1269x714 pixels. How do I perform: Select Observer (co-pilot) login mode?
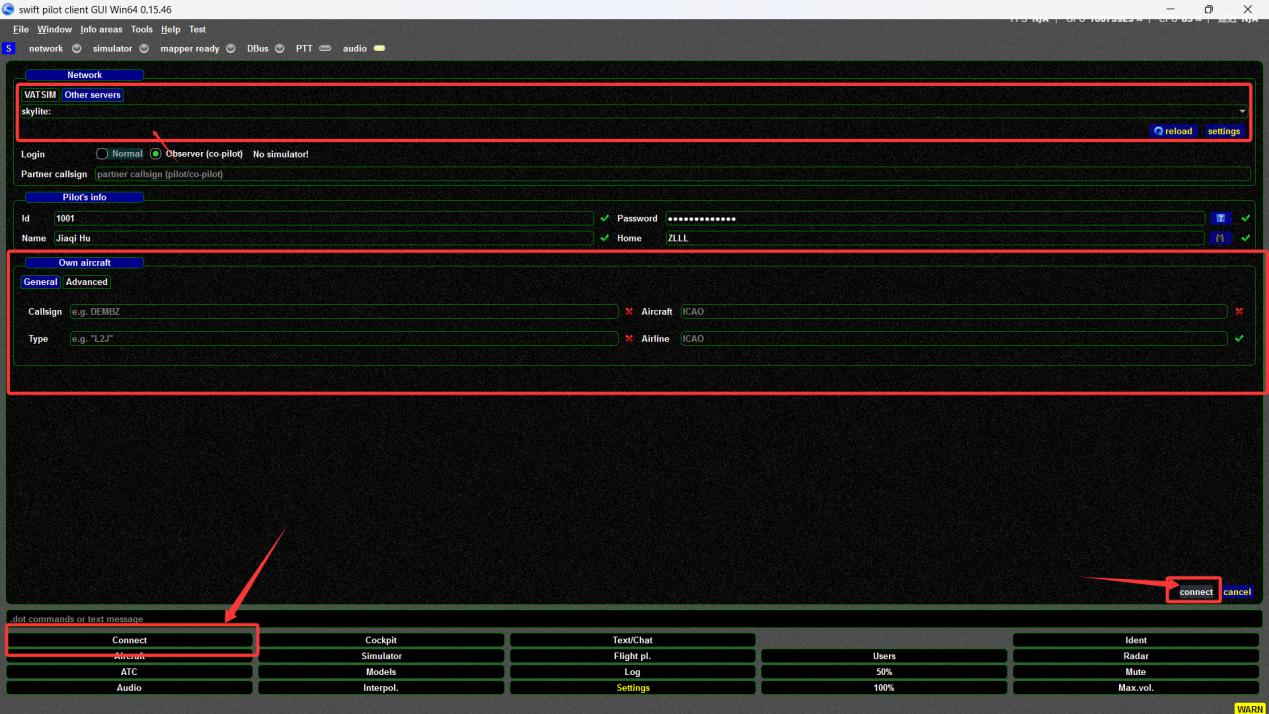point(196,154)
